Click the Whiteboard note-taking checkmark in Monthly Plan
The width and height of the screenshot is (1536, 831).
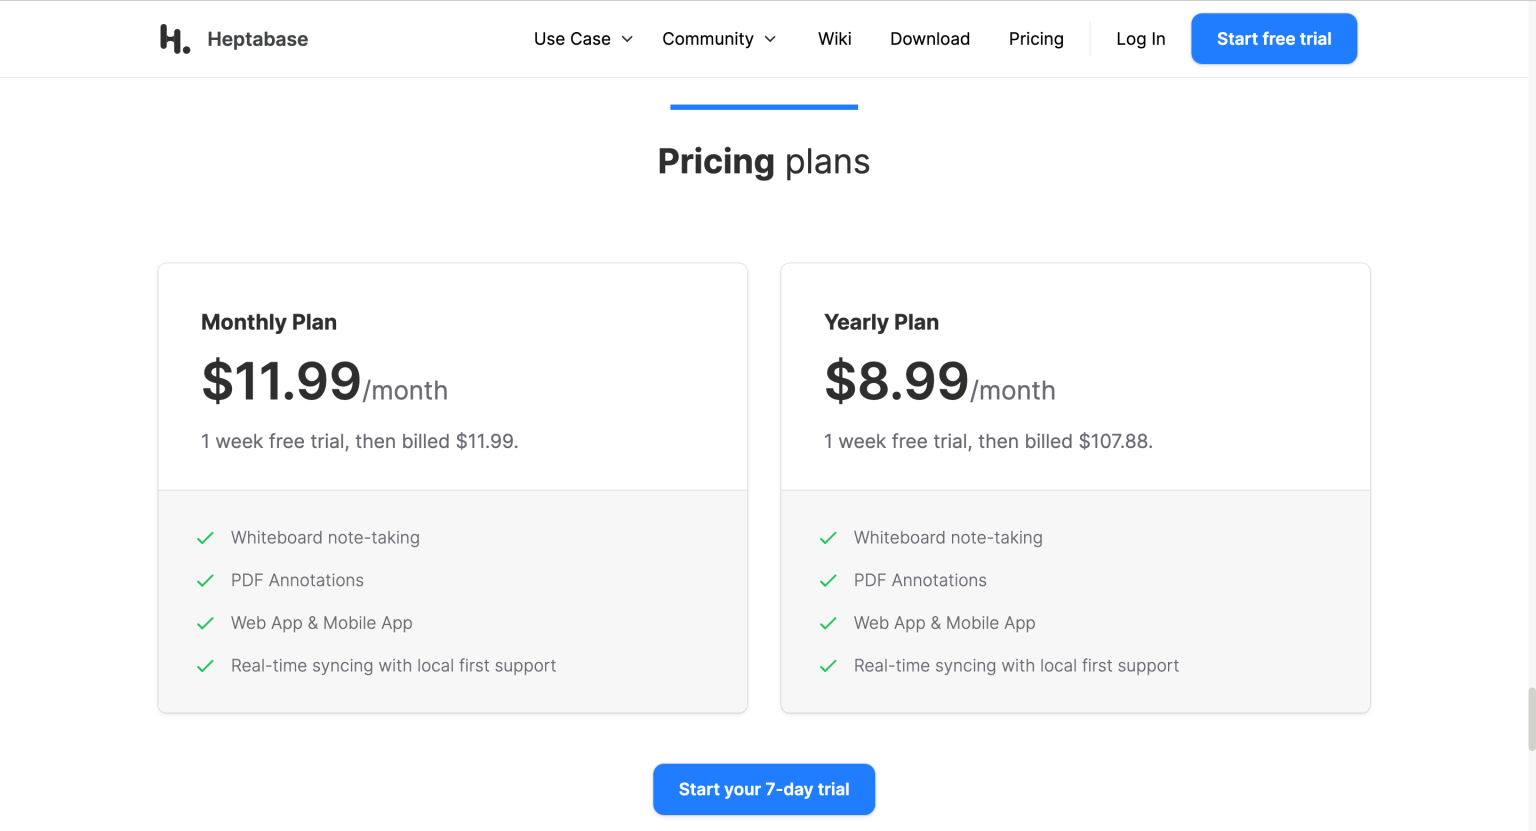click(x=205, y=538)
